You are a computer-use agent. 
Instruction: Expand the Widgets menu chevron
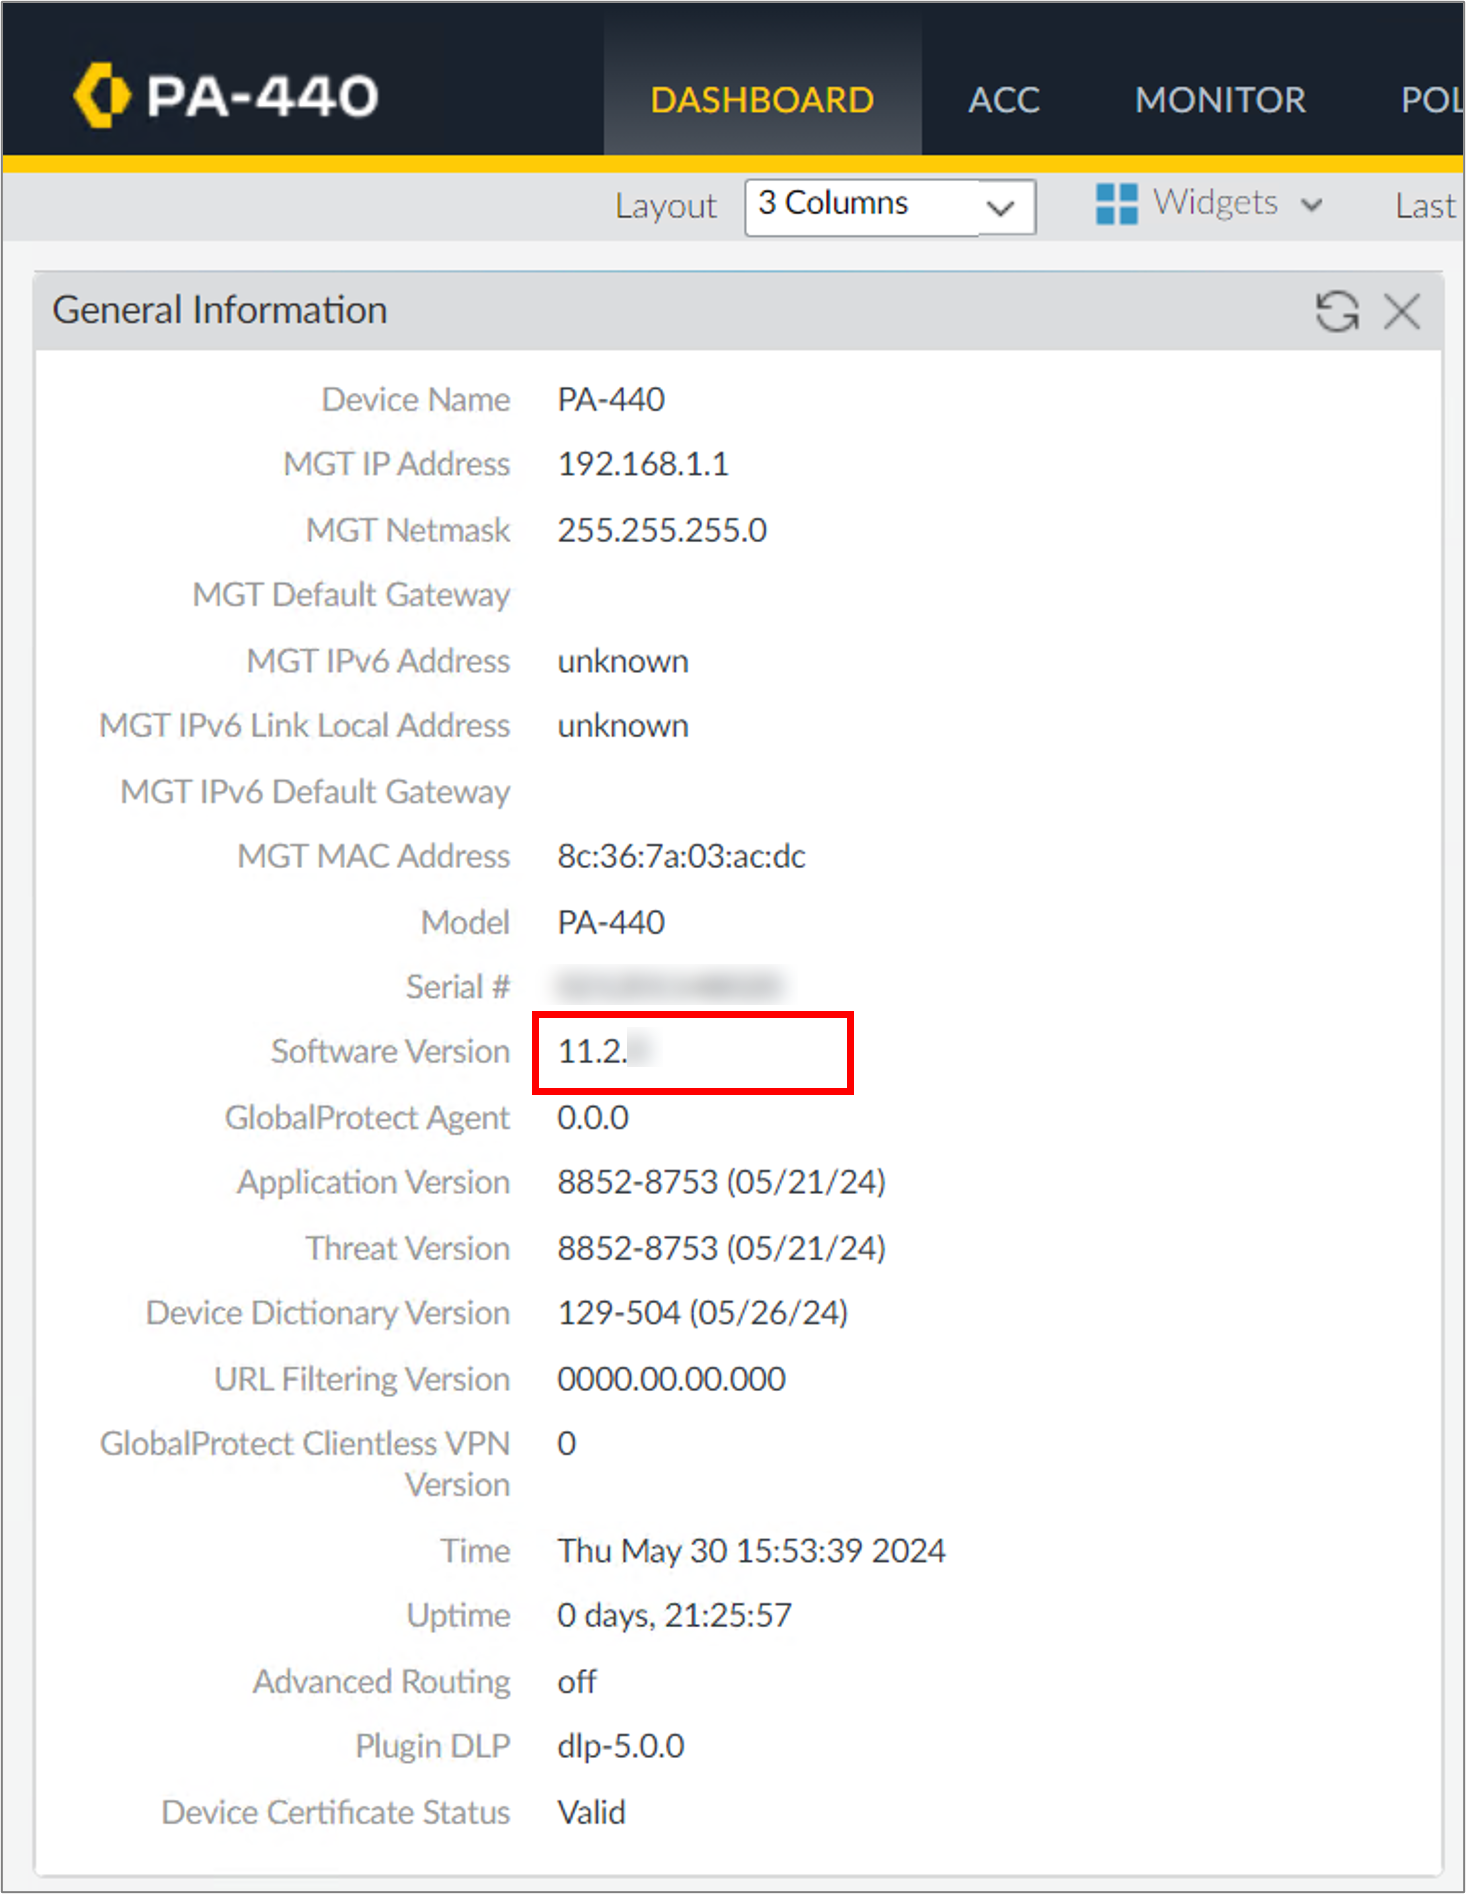click(x=1311, y=206)
